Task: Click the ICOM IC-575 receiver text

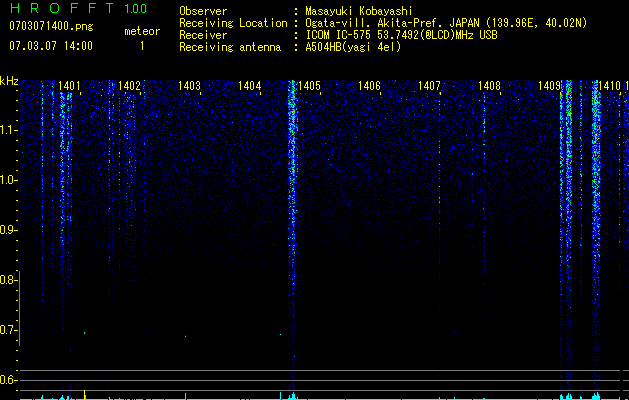Action: [401, 35]
